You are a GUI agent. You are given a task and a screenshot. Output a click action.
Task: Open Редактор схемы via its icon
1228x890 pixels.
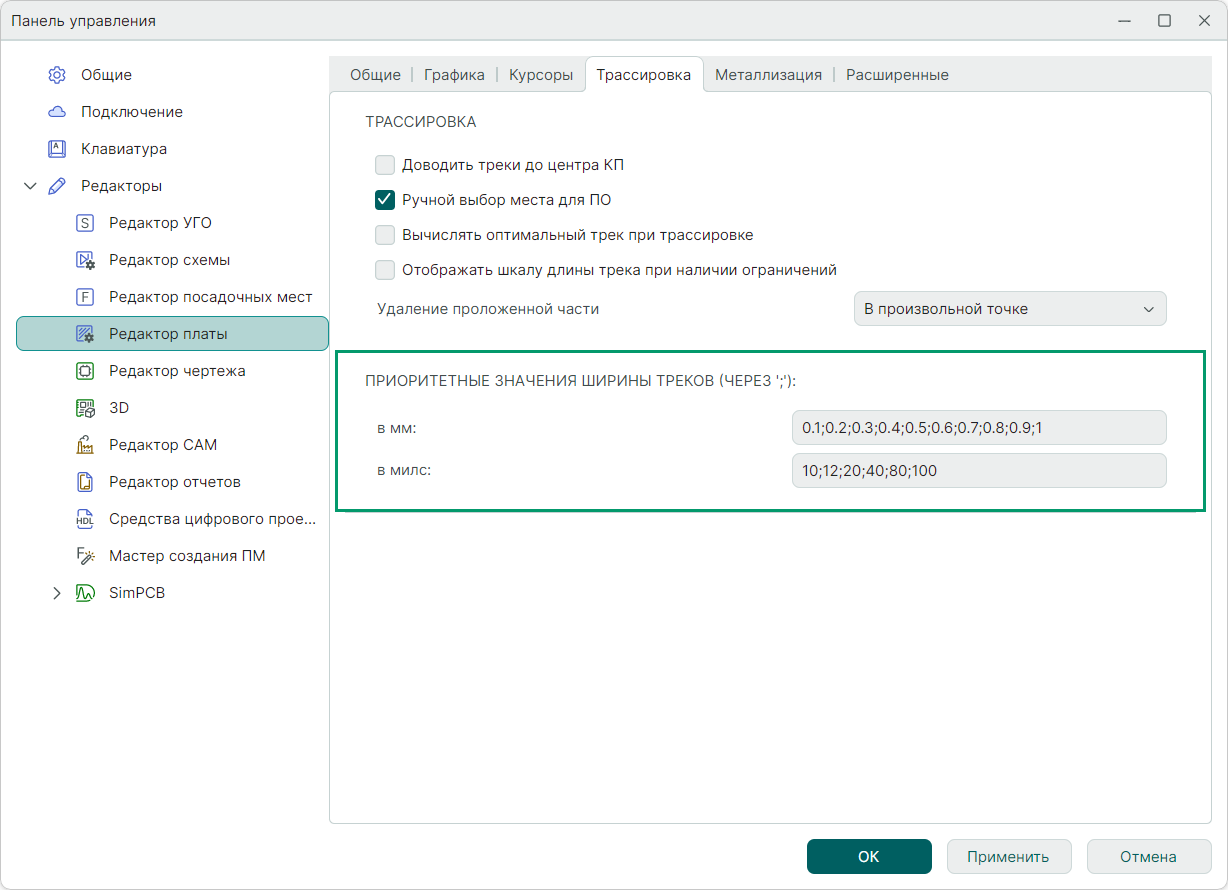pyautogui.click(x=85, y=260)
